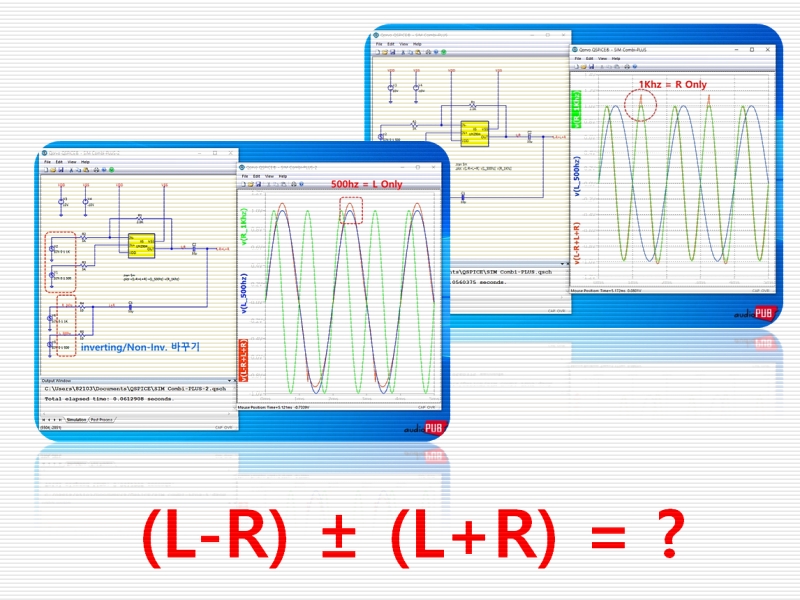Select yellow op-amp block in upper-right schematic
This screenshot has width=800, height=600.
pos(473,131)
